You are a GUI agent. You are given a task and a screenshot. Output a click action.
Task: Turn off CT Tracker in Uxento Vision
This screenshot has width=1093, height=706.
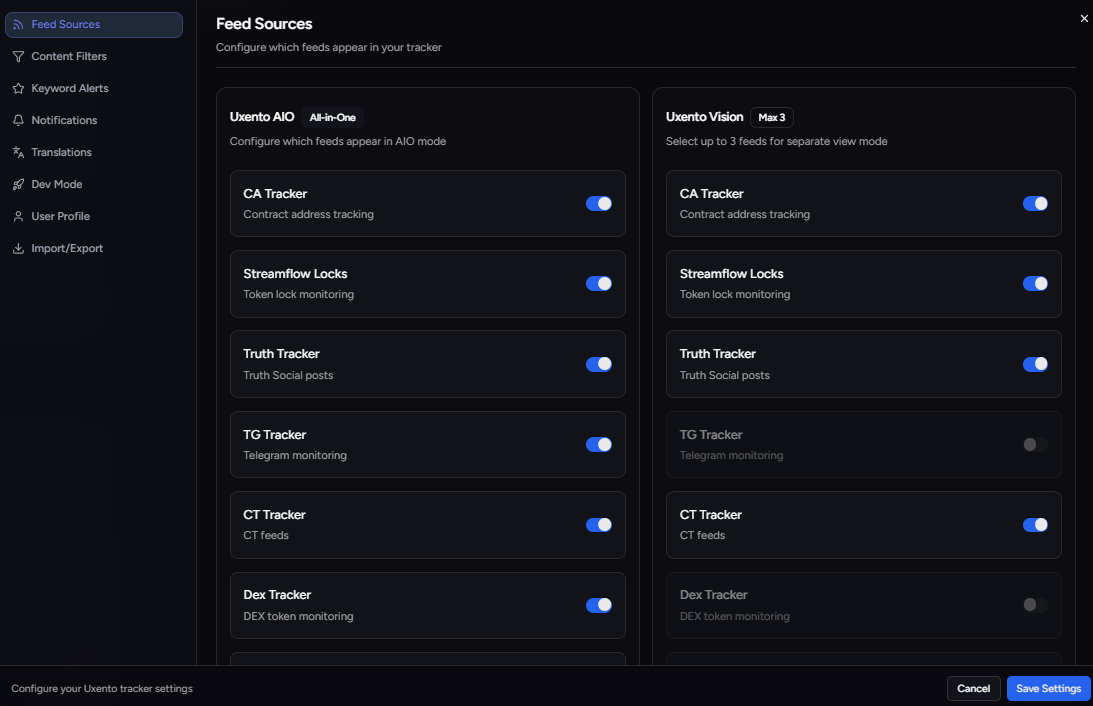coord(1034,524)
